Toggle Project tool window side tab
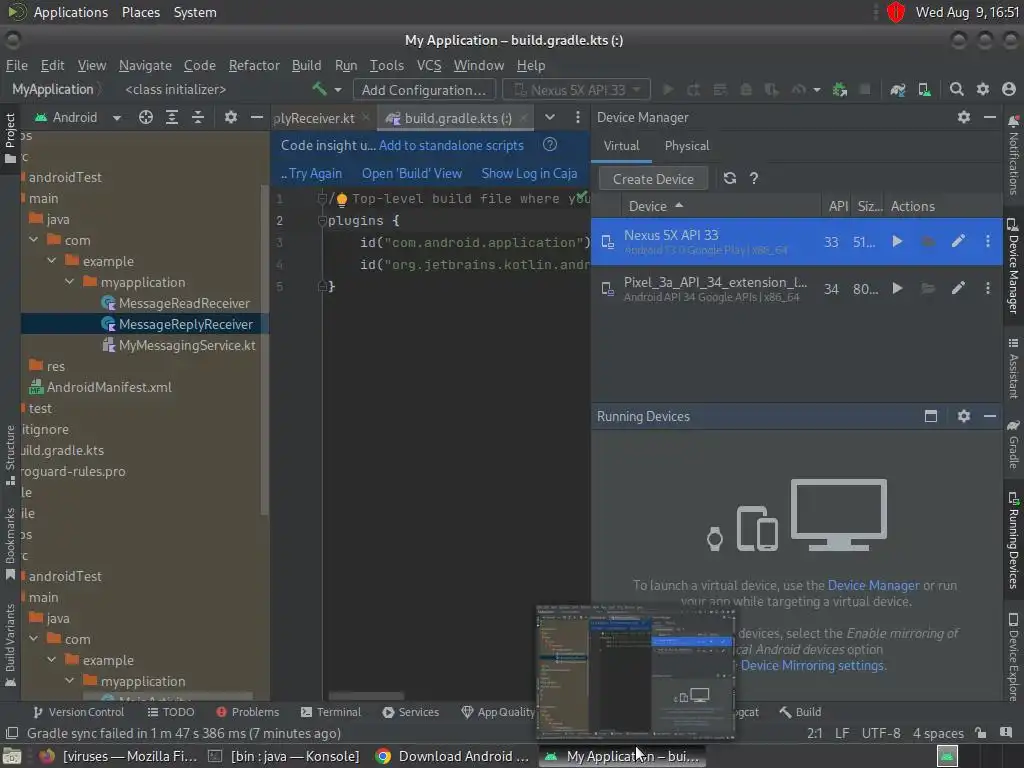The image size is (1024, 768). tap(10, 138)
